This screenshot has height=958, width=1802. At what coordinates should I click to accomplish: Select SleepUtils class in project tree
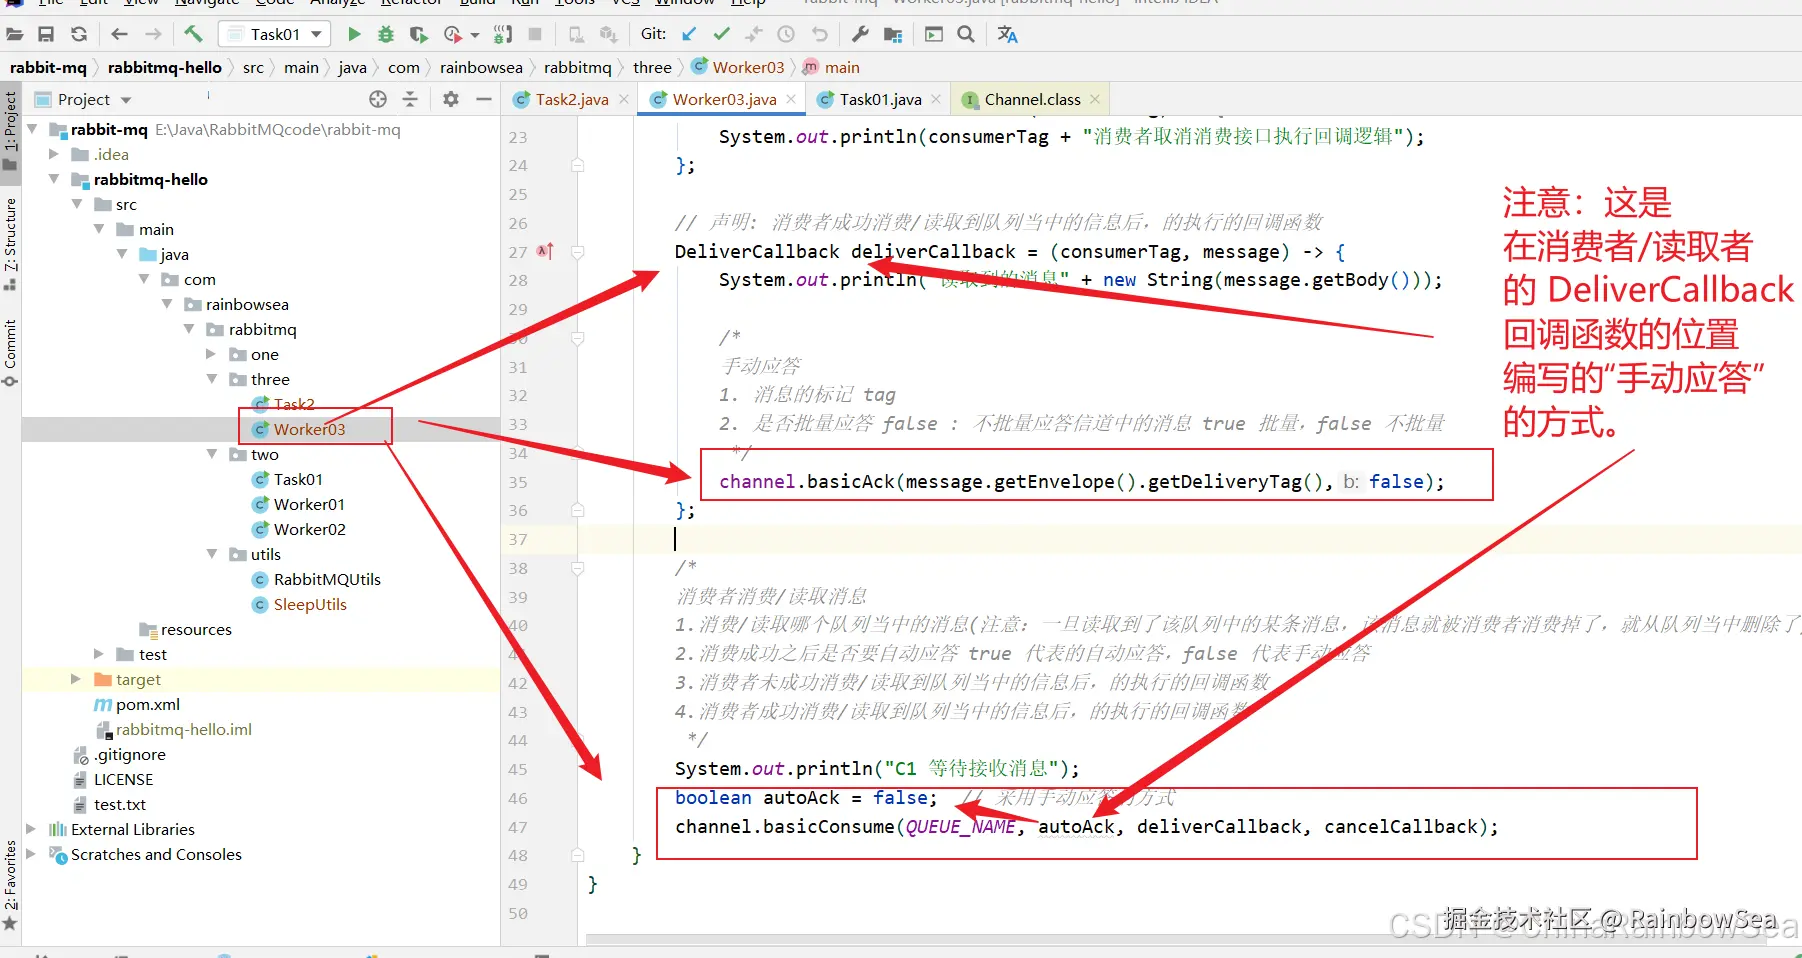pos(310,604)
